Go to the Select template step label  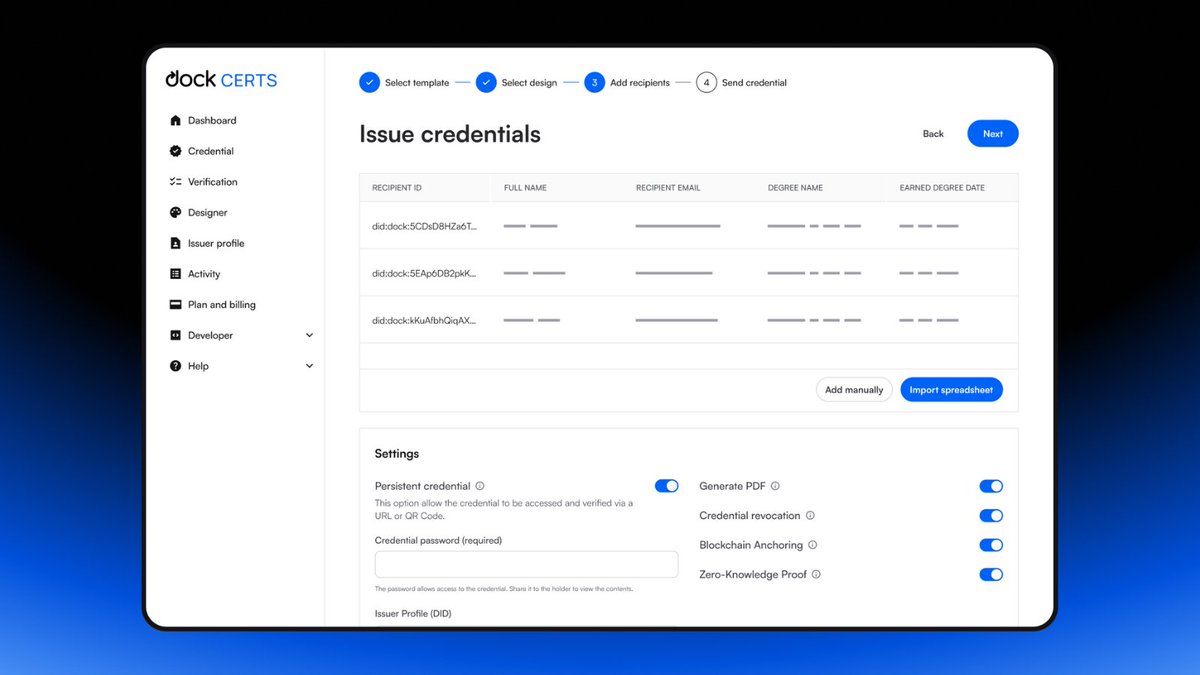[x=417, y=83]
